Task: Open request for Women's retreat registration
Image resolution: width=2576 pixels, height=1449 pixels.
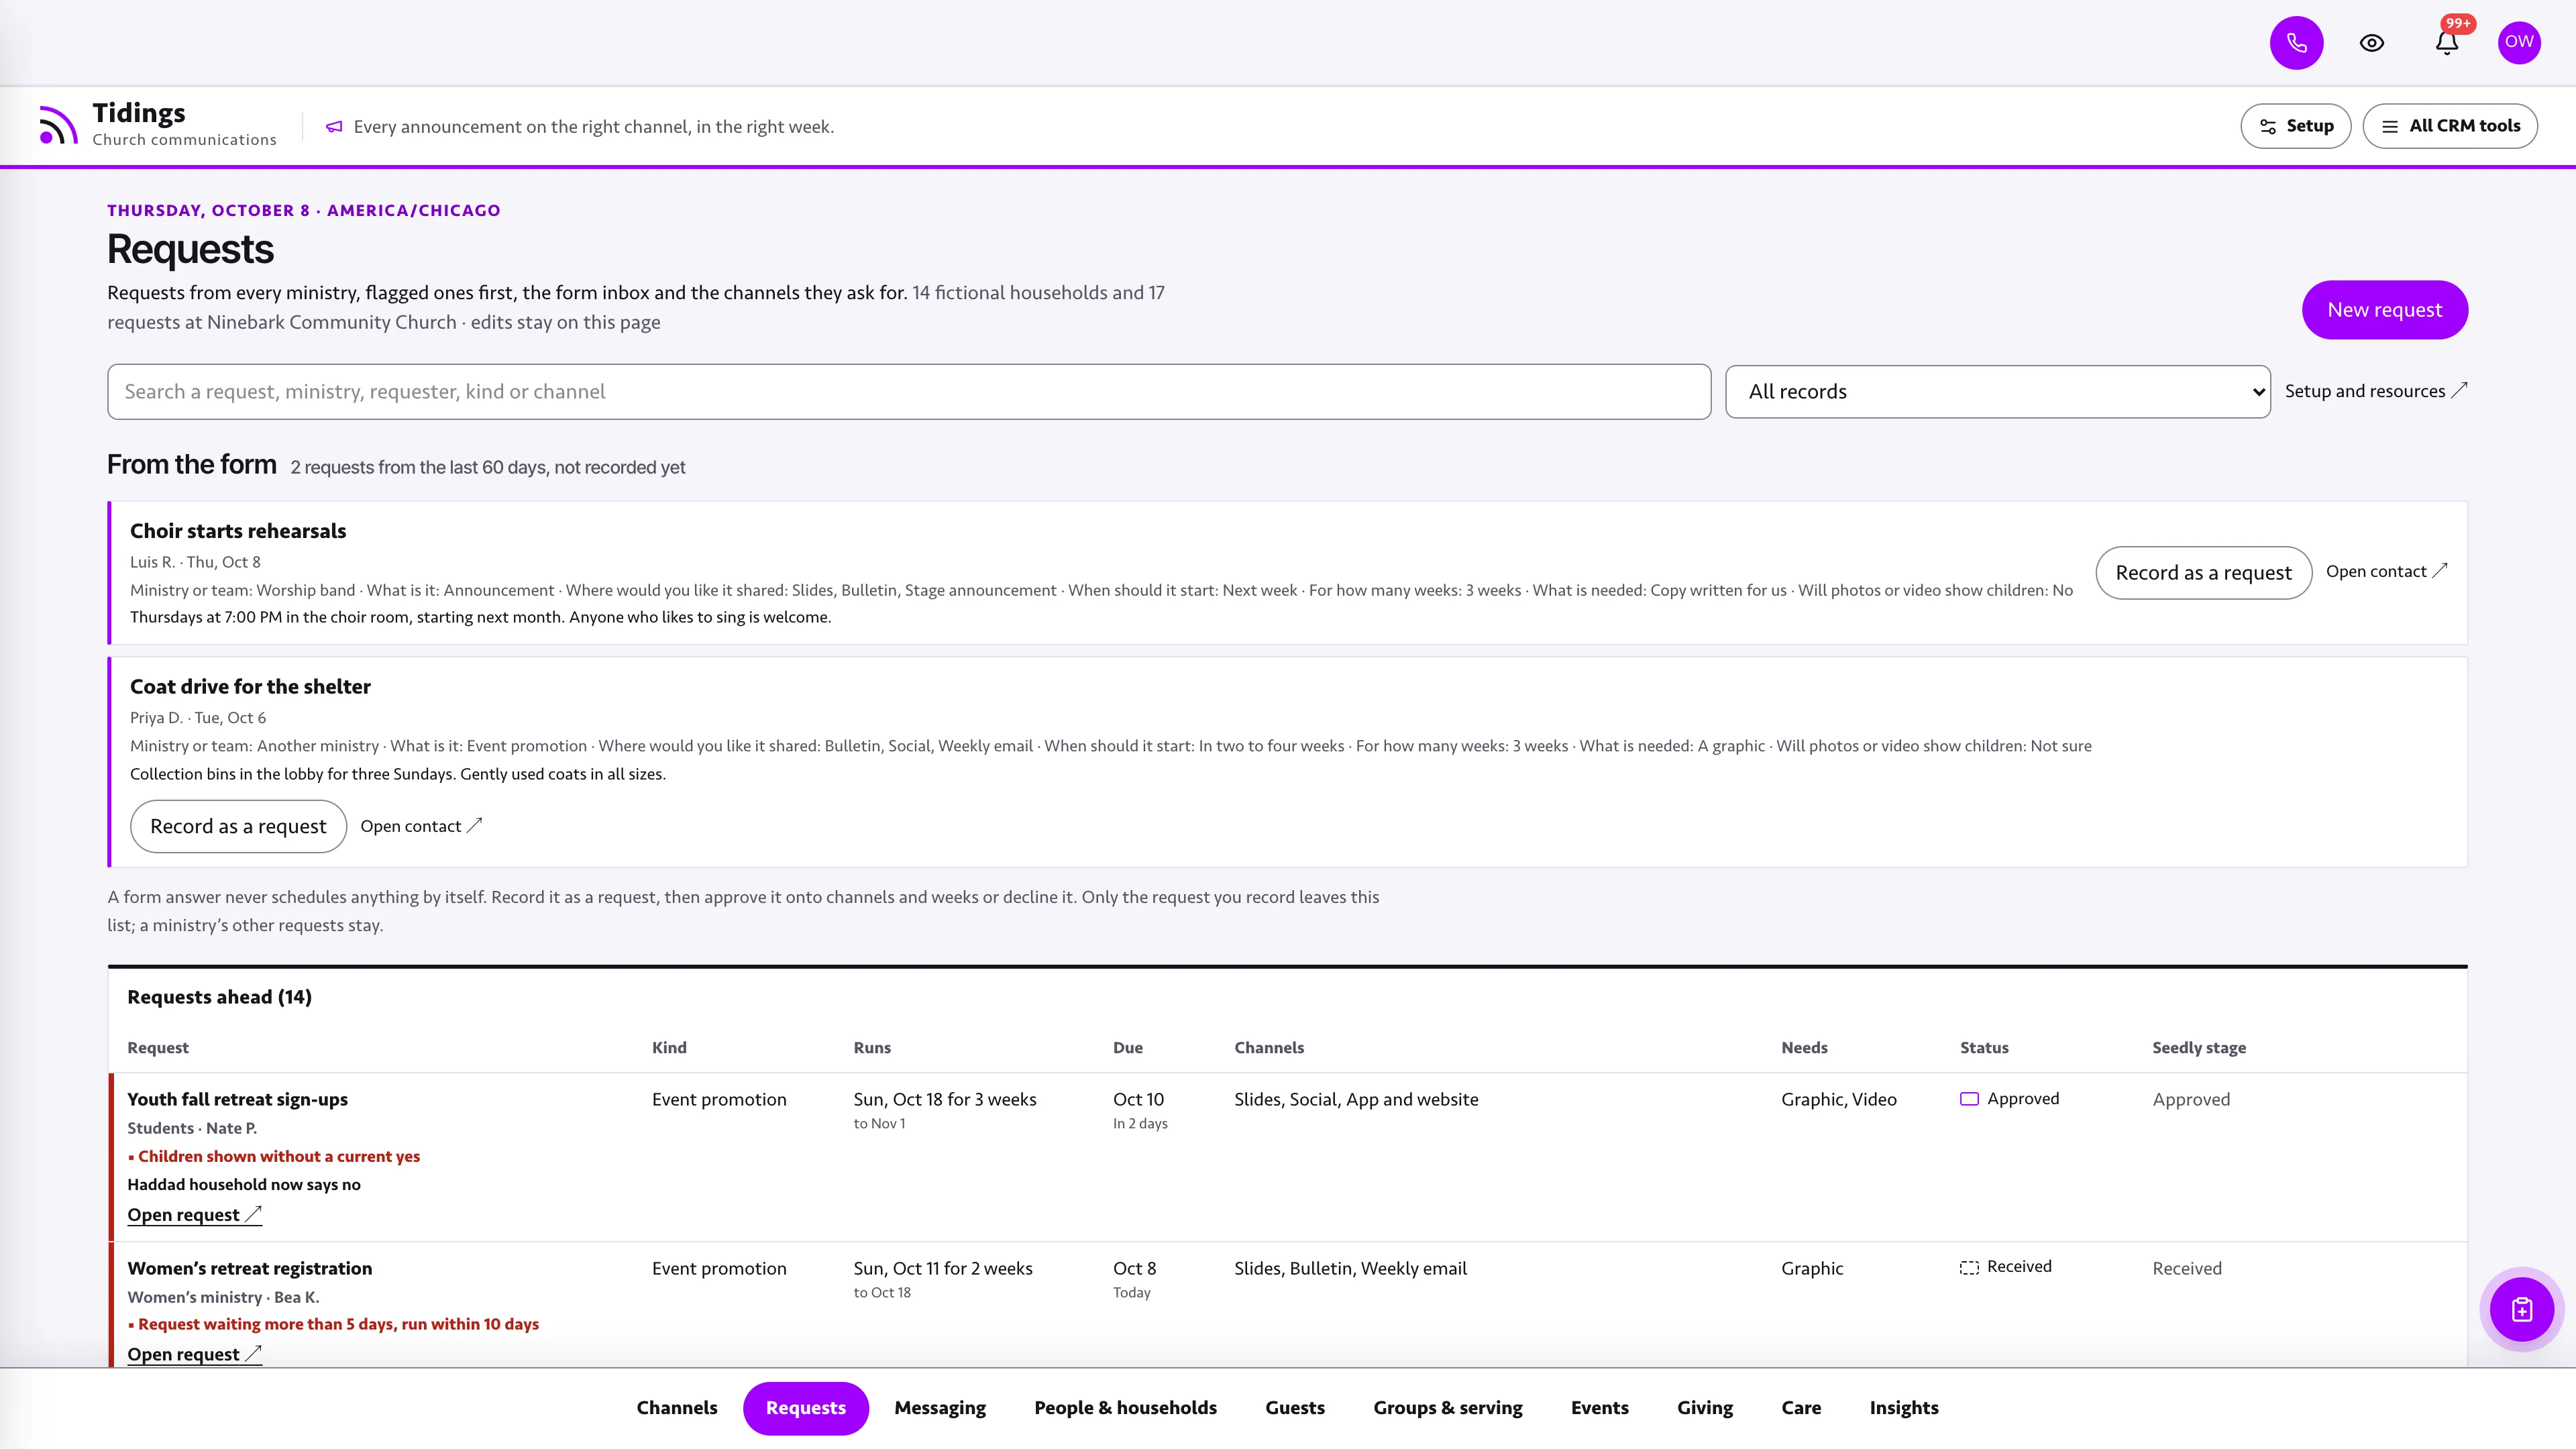Action: [194, 1354]
